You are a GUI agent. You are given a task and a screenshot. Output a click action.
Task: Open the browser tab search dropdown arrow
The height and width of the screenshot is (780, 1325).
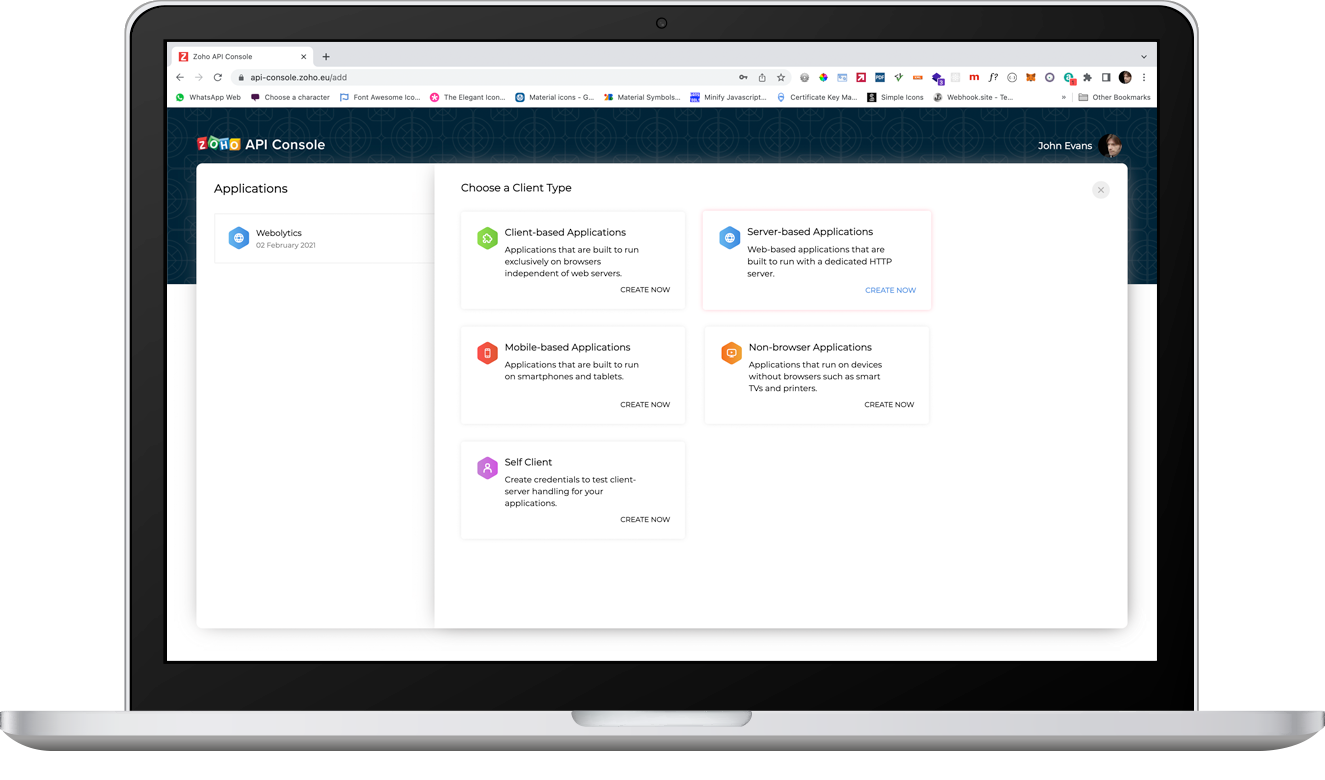1143,56
